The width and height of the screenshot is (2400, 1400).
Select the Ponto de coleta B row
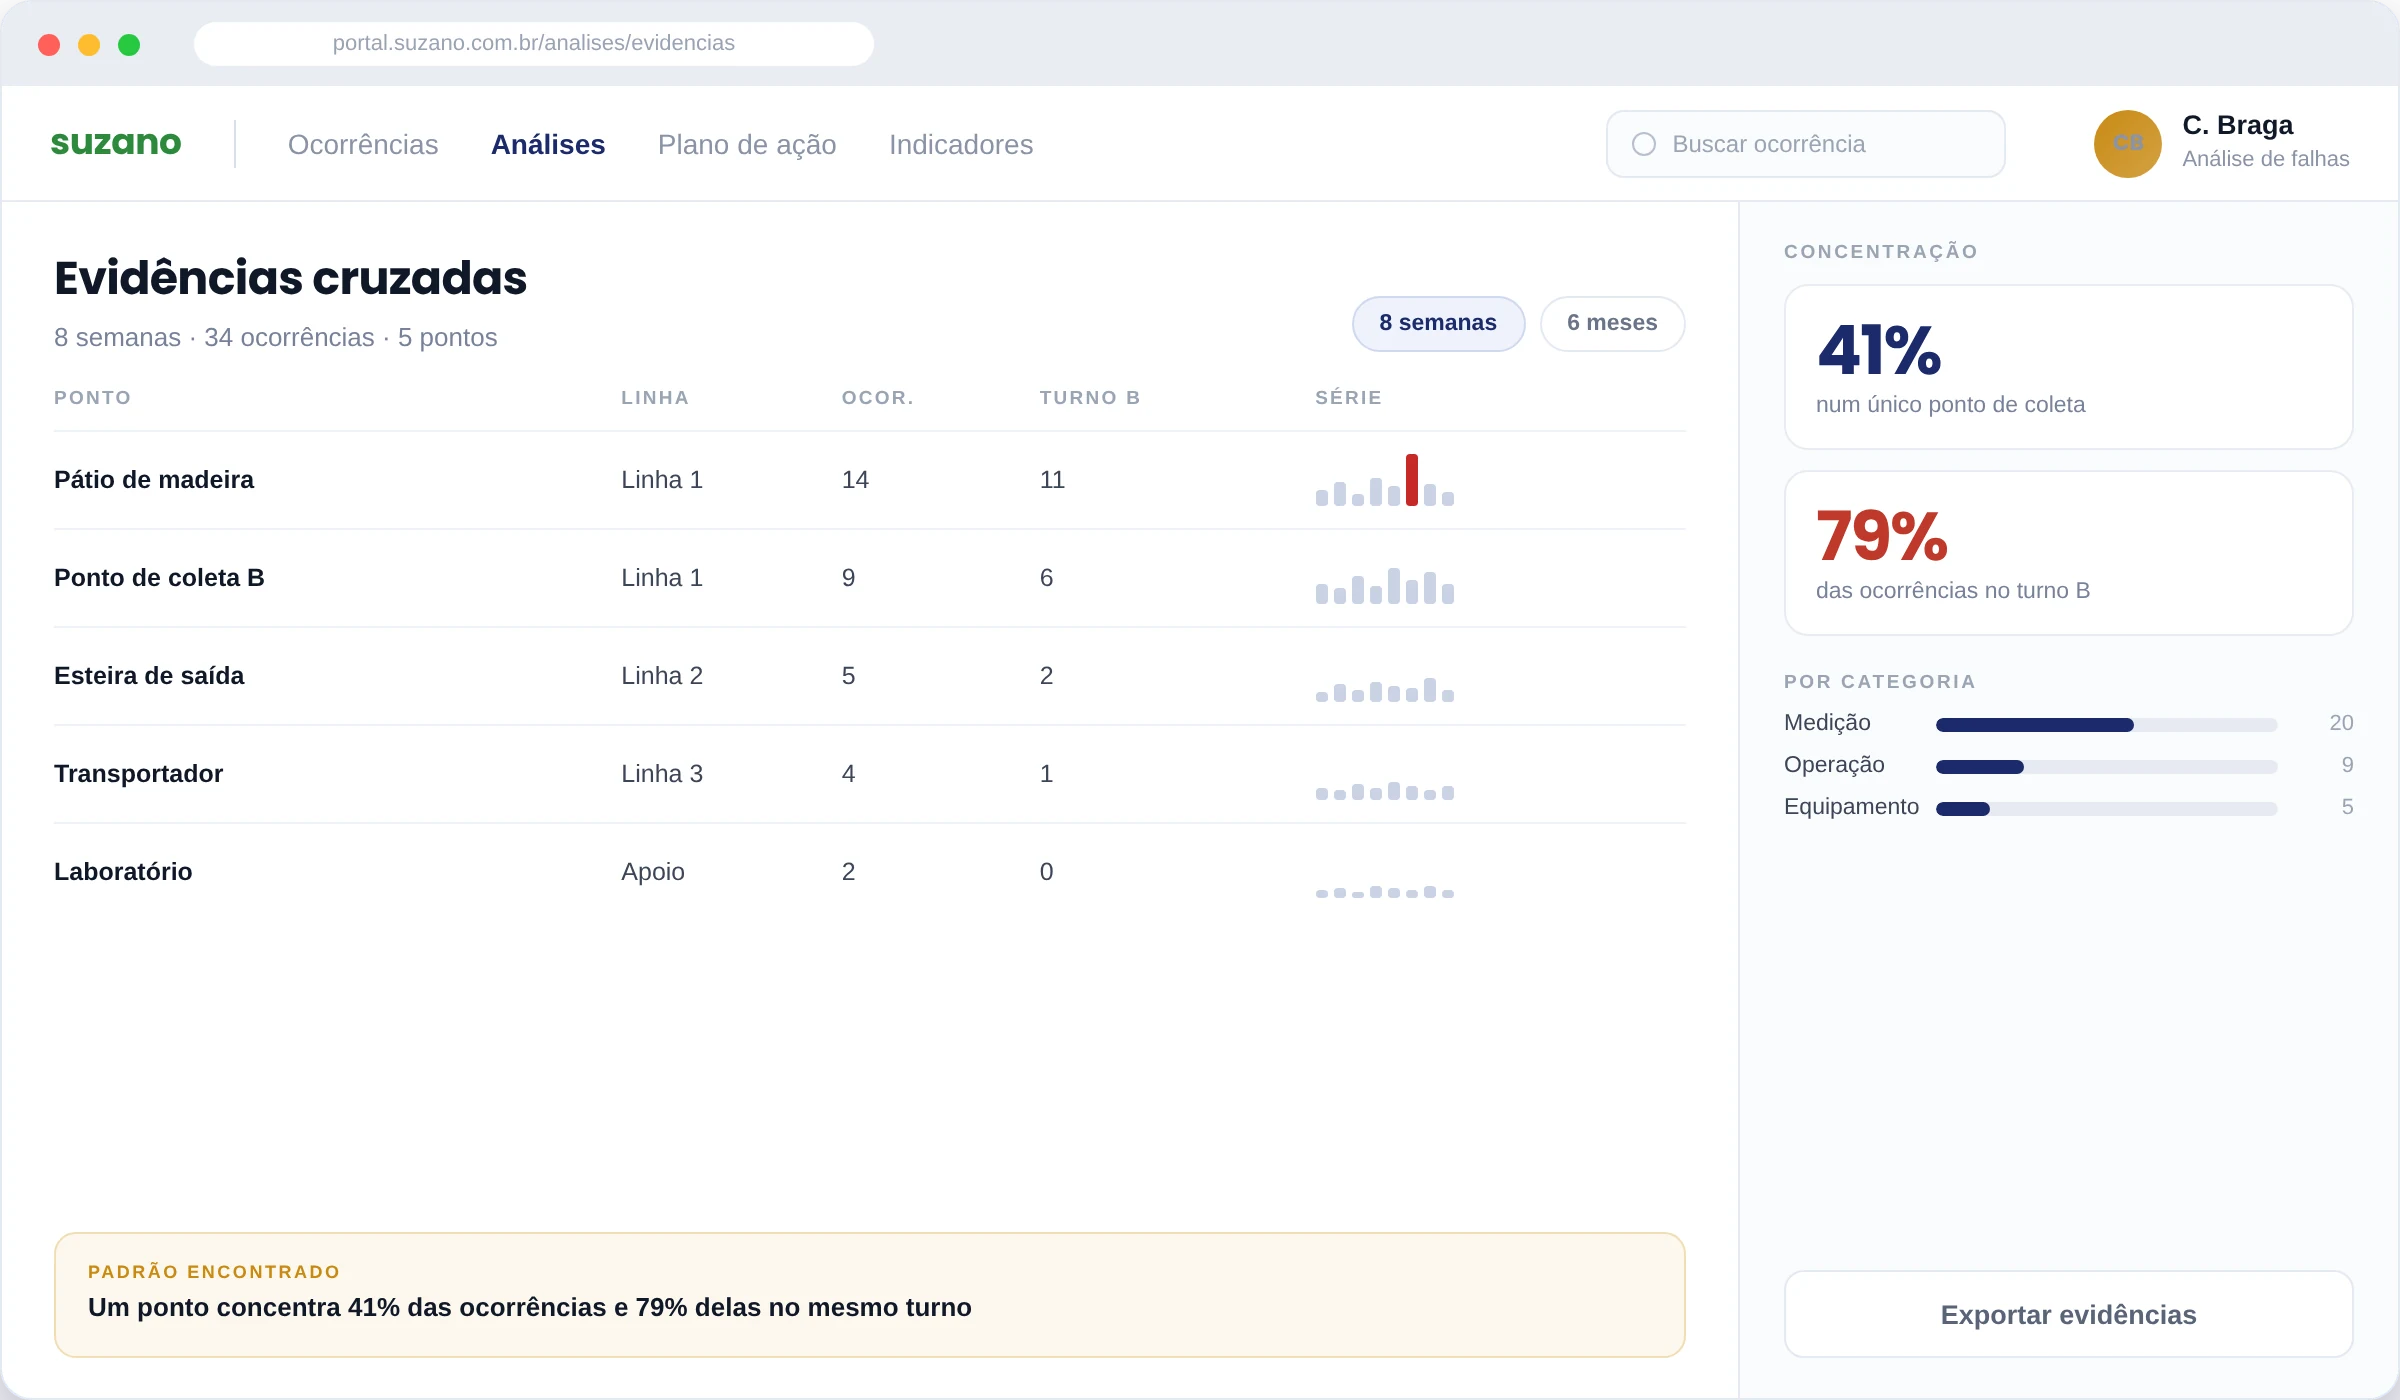coord(869,578)
